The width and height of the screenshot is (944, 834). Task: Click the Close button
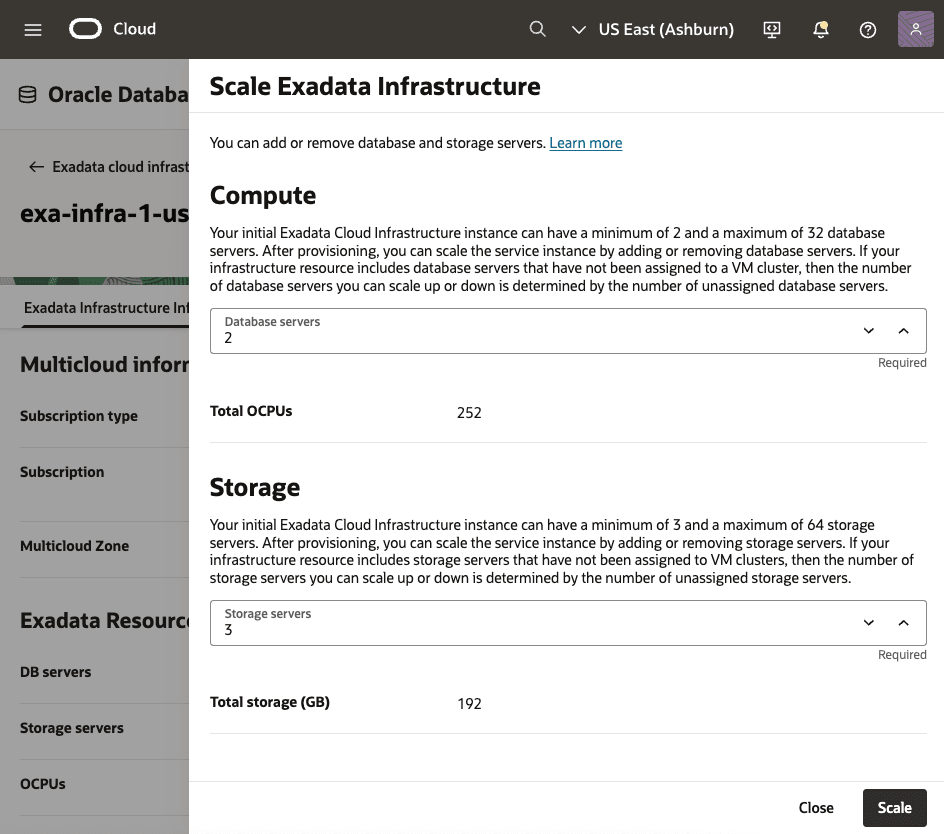click(x=816, y=807)
